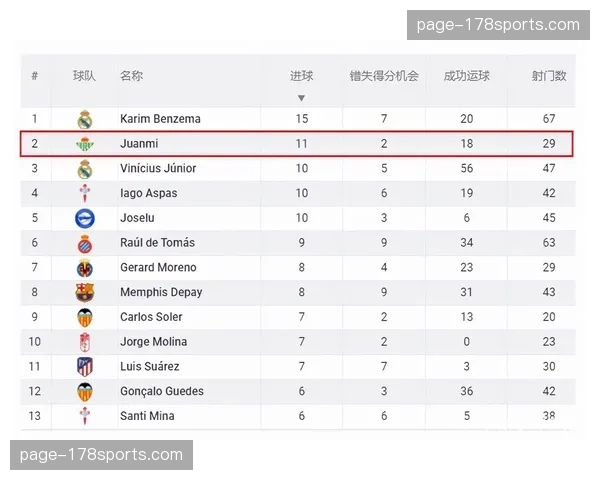
Task: Click the Real Madrid crest beside Karim Benzema
Action: click(x=85, y=119)
